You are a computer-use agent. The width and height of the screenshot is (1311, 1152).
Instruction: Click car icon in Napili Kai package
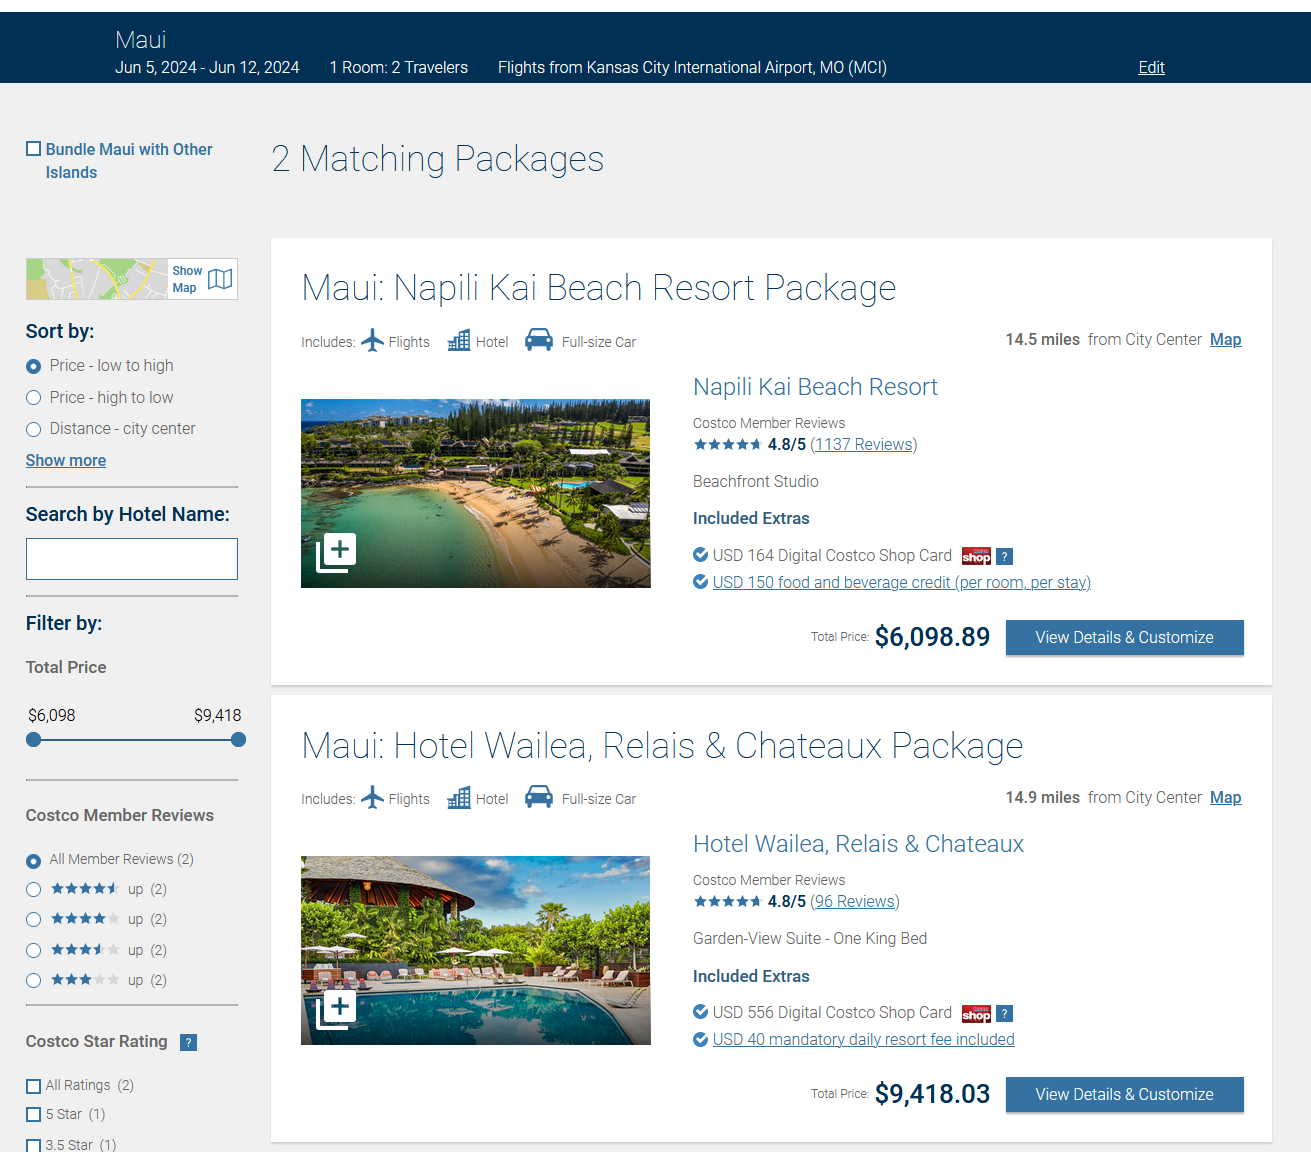539,340
